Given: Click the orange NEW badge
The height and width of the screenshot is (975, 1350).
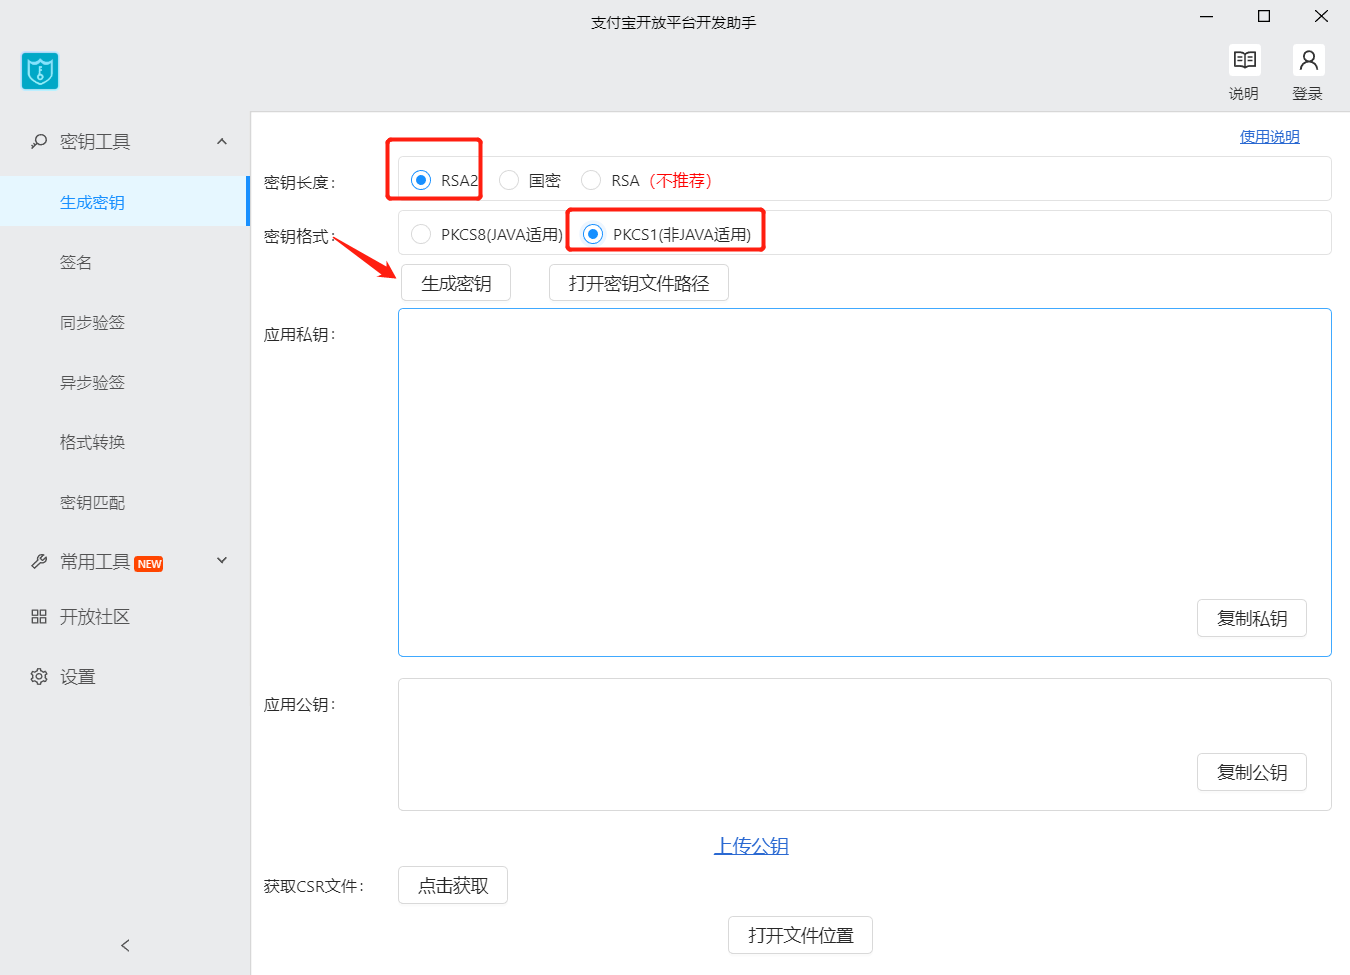Looking at the screenshot, I should (x=149, y=564).
